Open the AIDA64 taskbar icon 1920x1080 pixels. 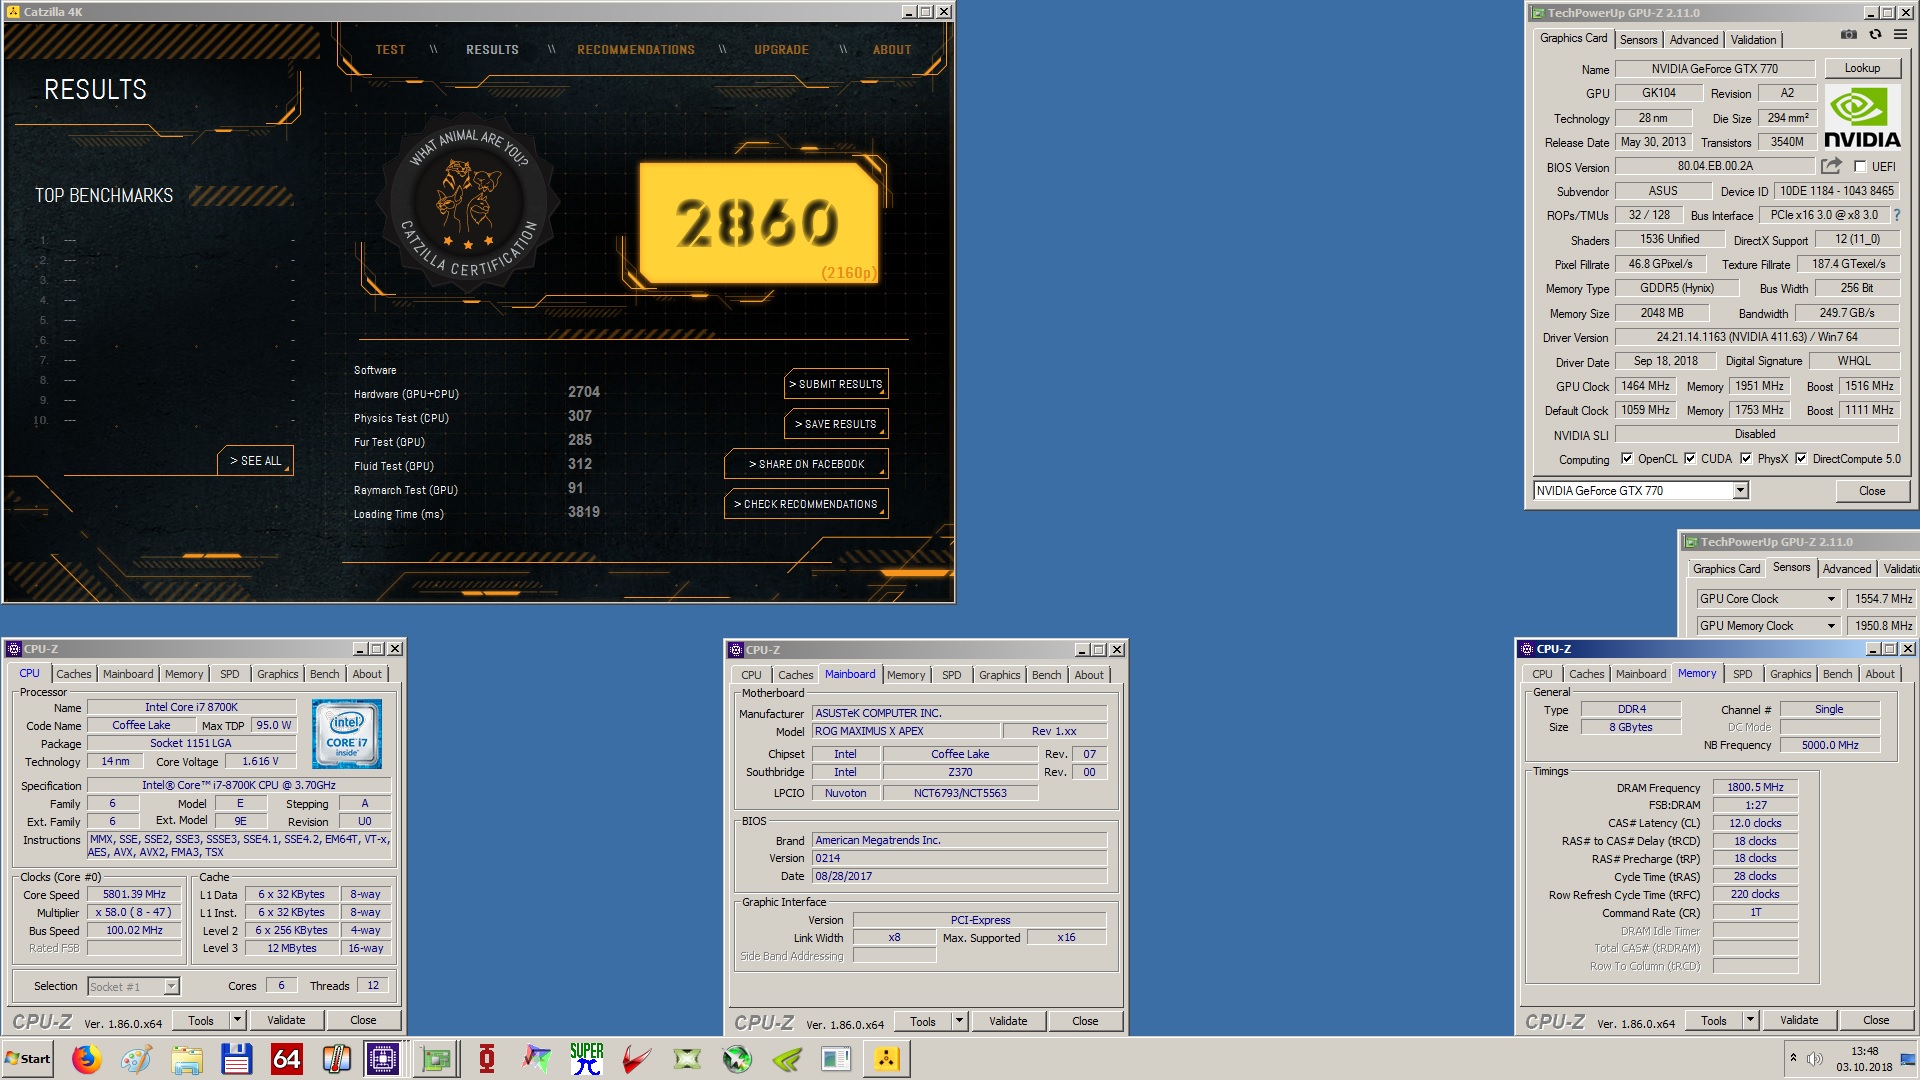287,1059
